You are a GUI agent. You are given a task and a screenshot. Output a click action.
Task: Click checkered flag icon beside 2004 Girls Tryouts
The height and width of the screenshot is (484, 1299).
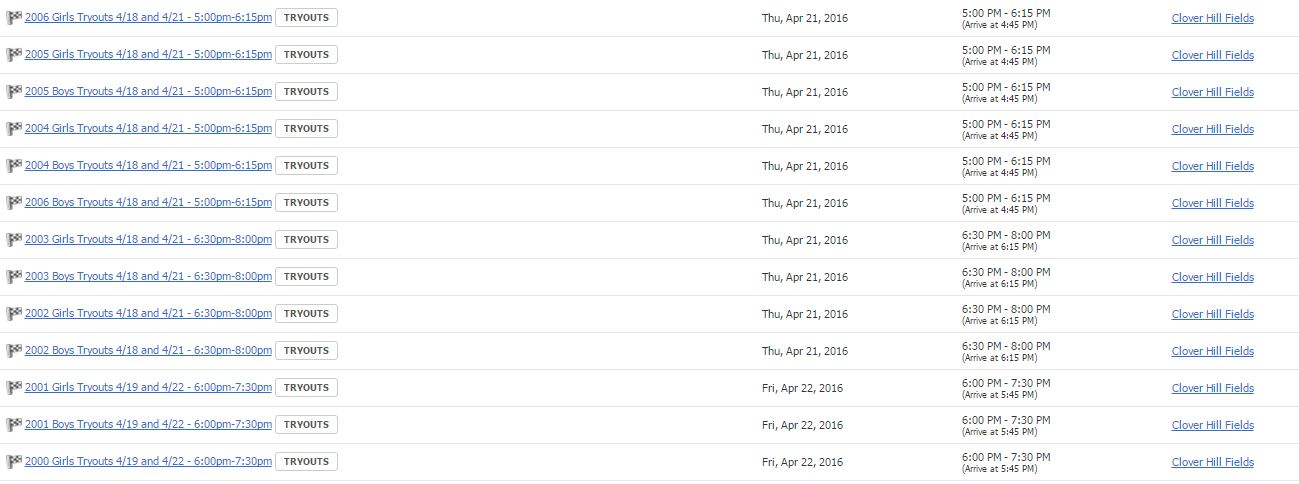(14, 128)
